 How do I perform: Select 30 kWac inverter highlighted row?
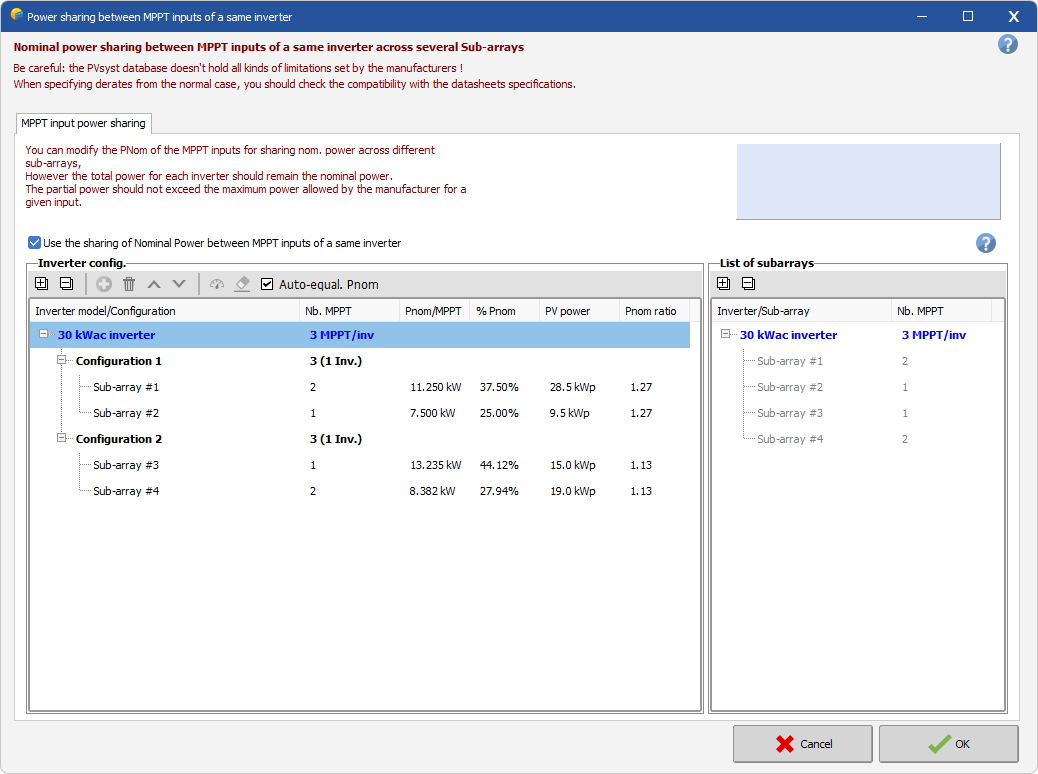click(x=359, y=335)
